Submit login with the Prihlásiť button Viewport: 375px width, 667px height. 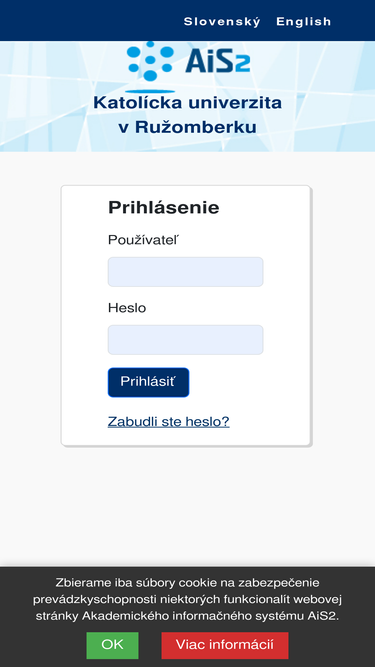[x=148, y=382]
